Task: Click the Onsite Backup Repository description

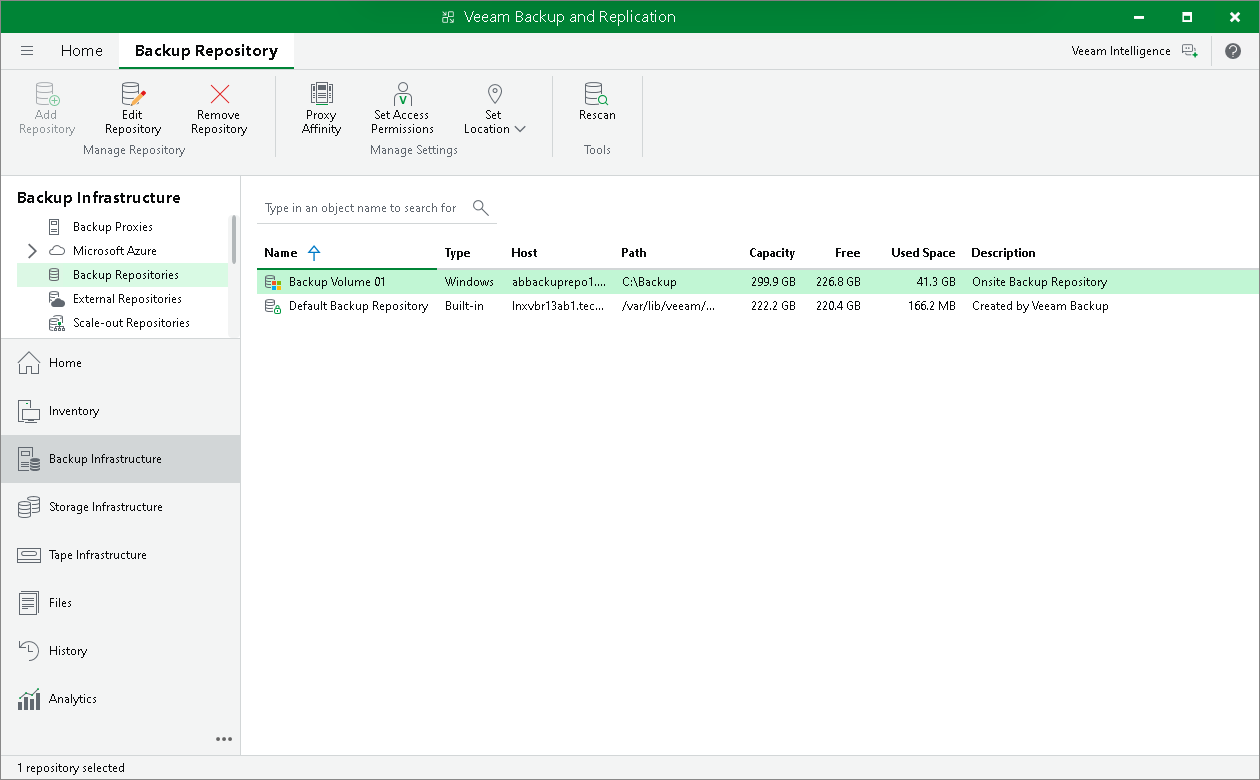Action: pos(1039,282)
